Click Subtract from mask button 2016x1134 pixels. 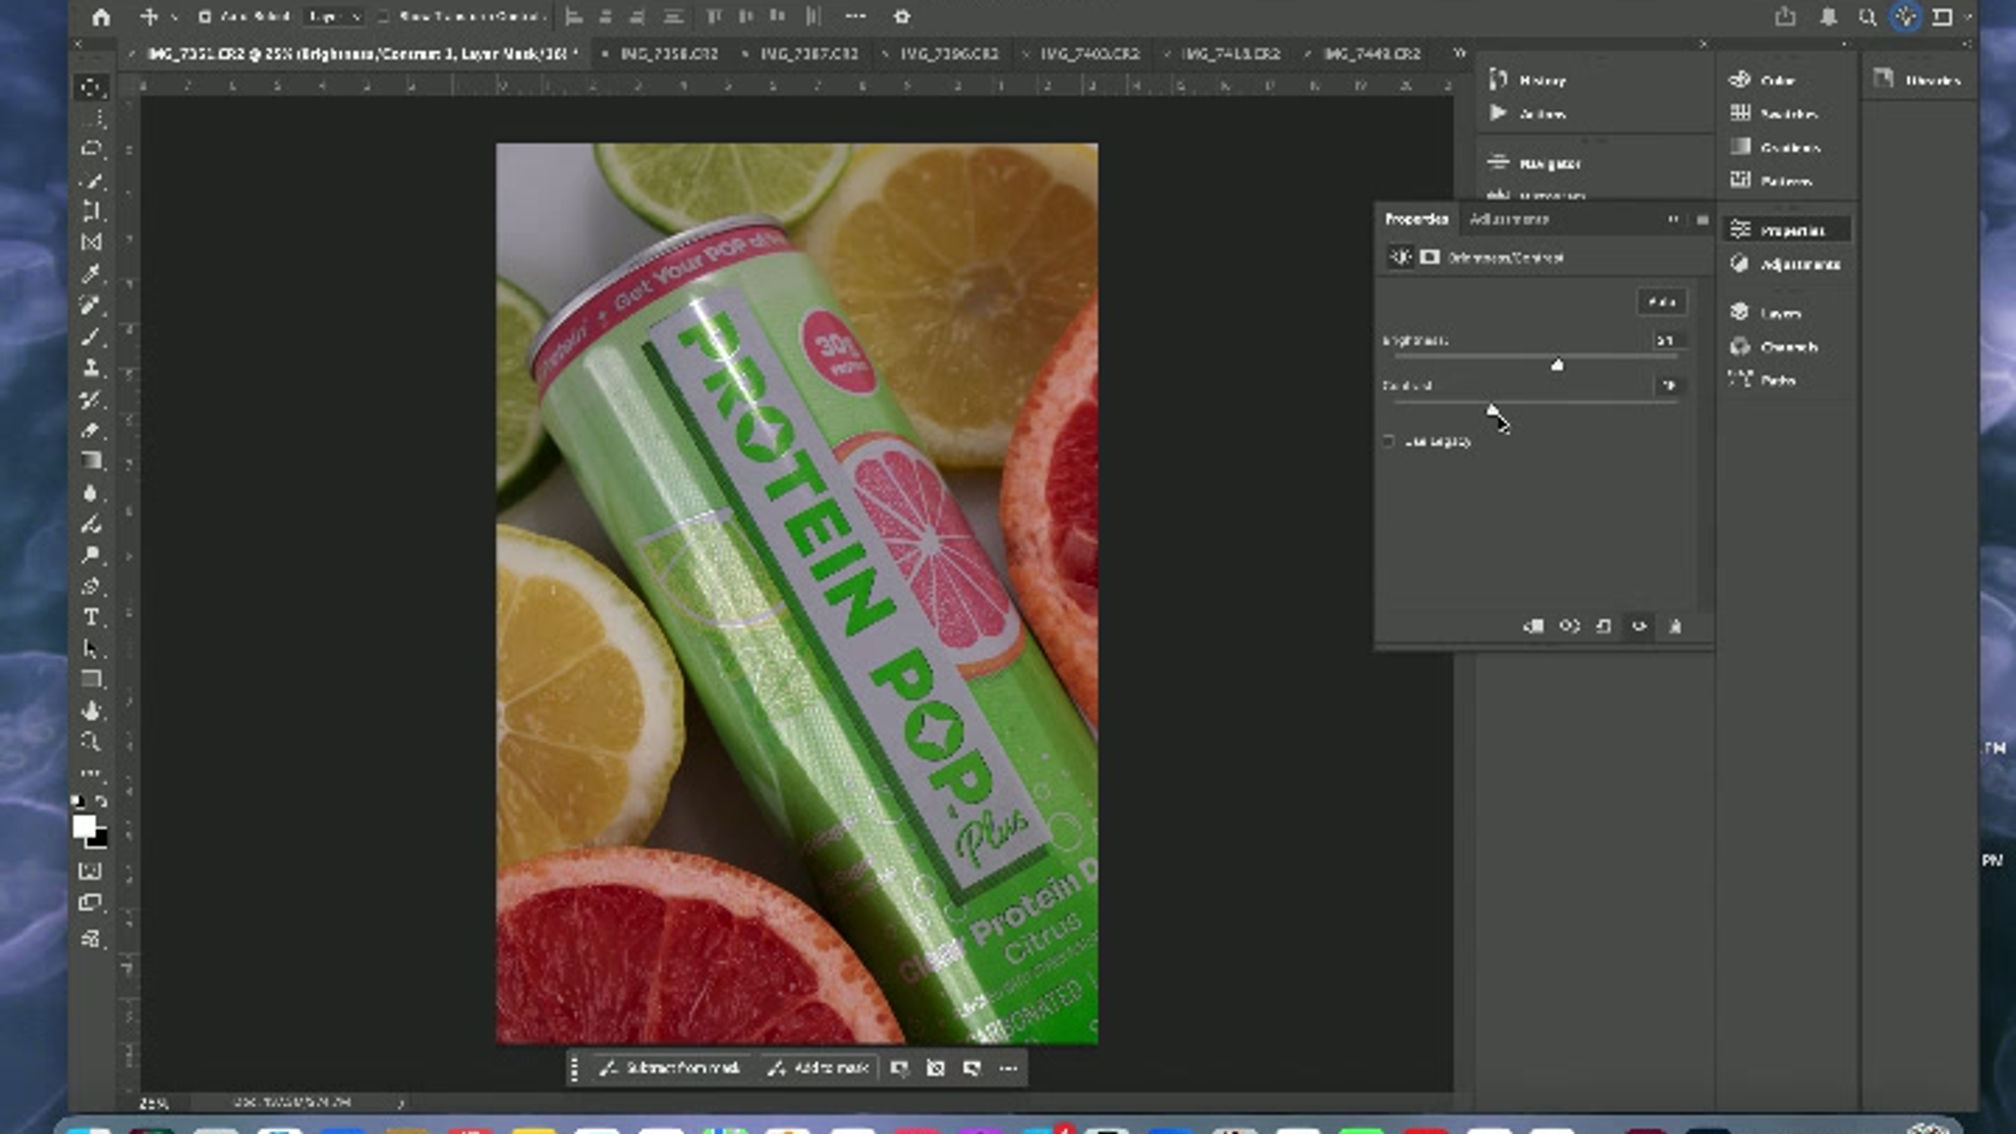pos(671,1069)
